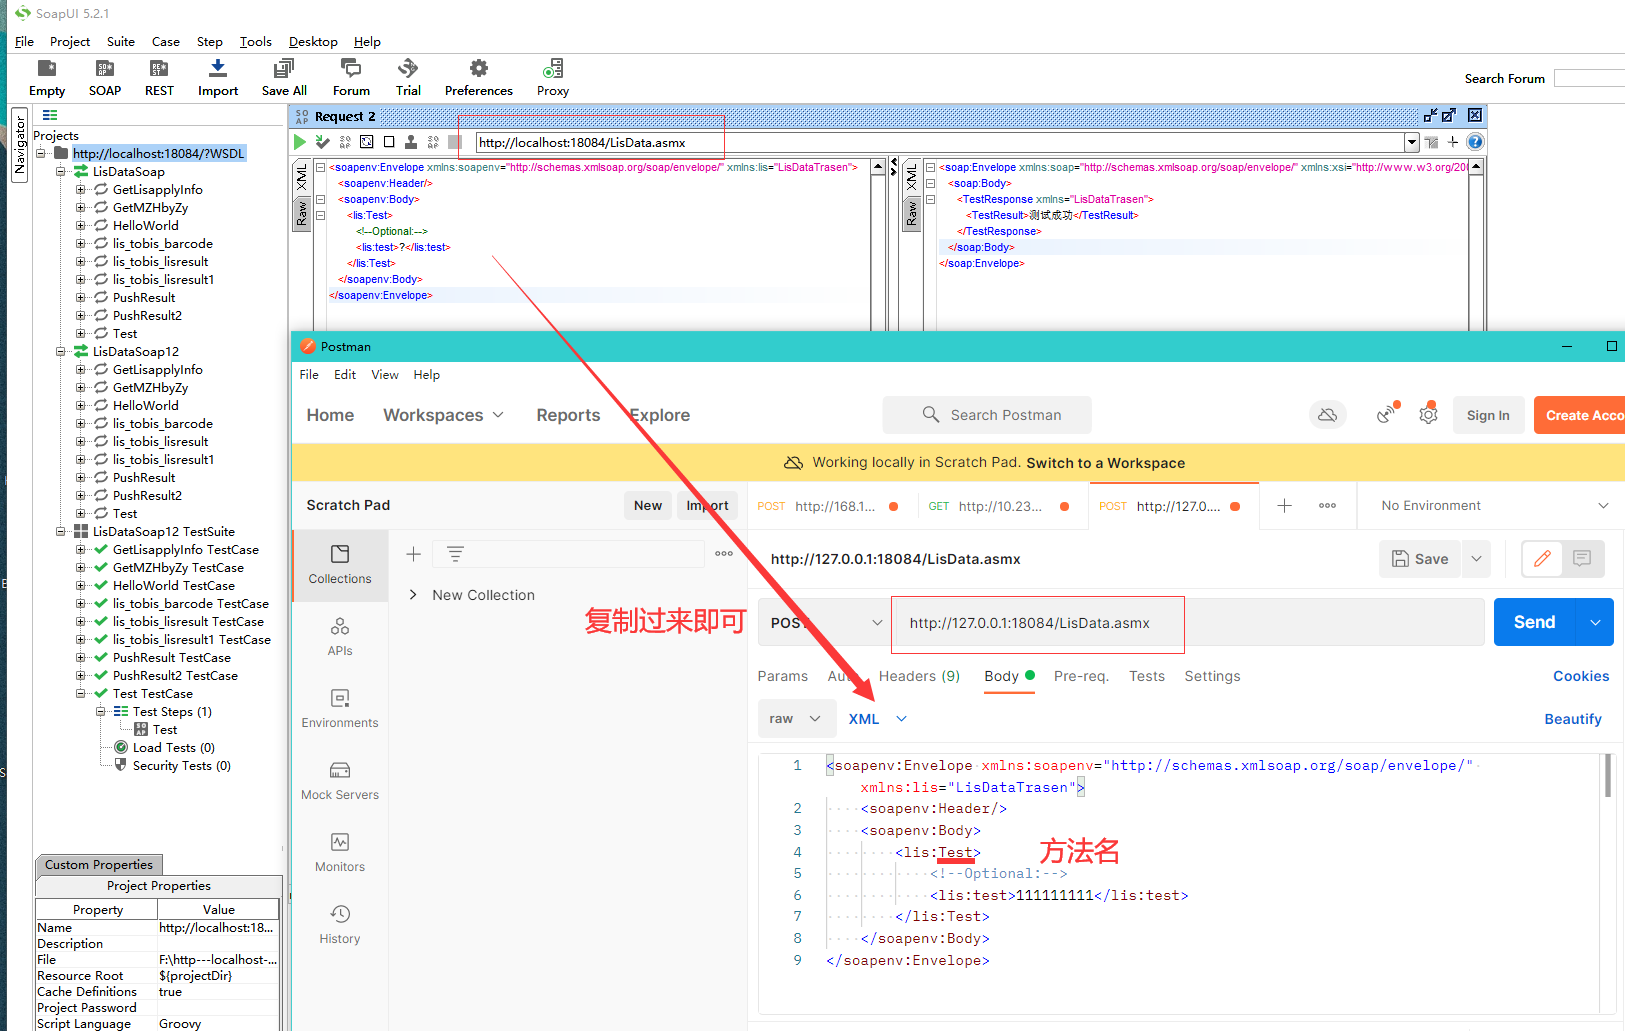Open the No Environment dropdown
Viewport: 1625px width, 1031px height.
click(x=1494, y=506)
